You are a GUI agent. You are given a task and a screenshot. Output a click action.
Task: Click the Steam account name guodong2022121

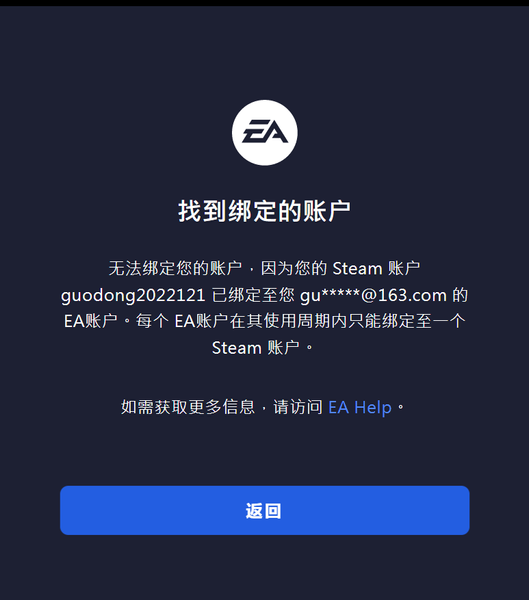[x=133, y=295]
